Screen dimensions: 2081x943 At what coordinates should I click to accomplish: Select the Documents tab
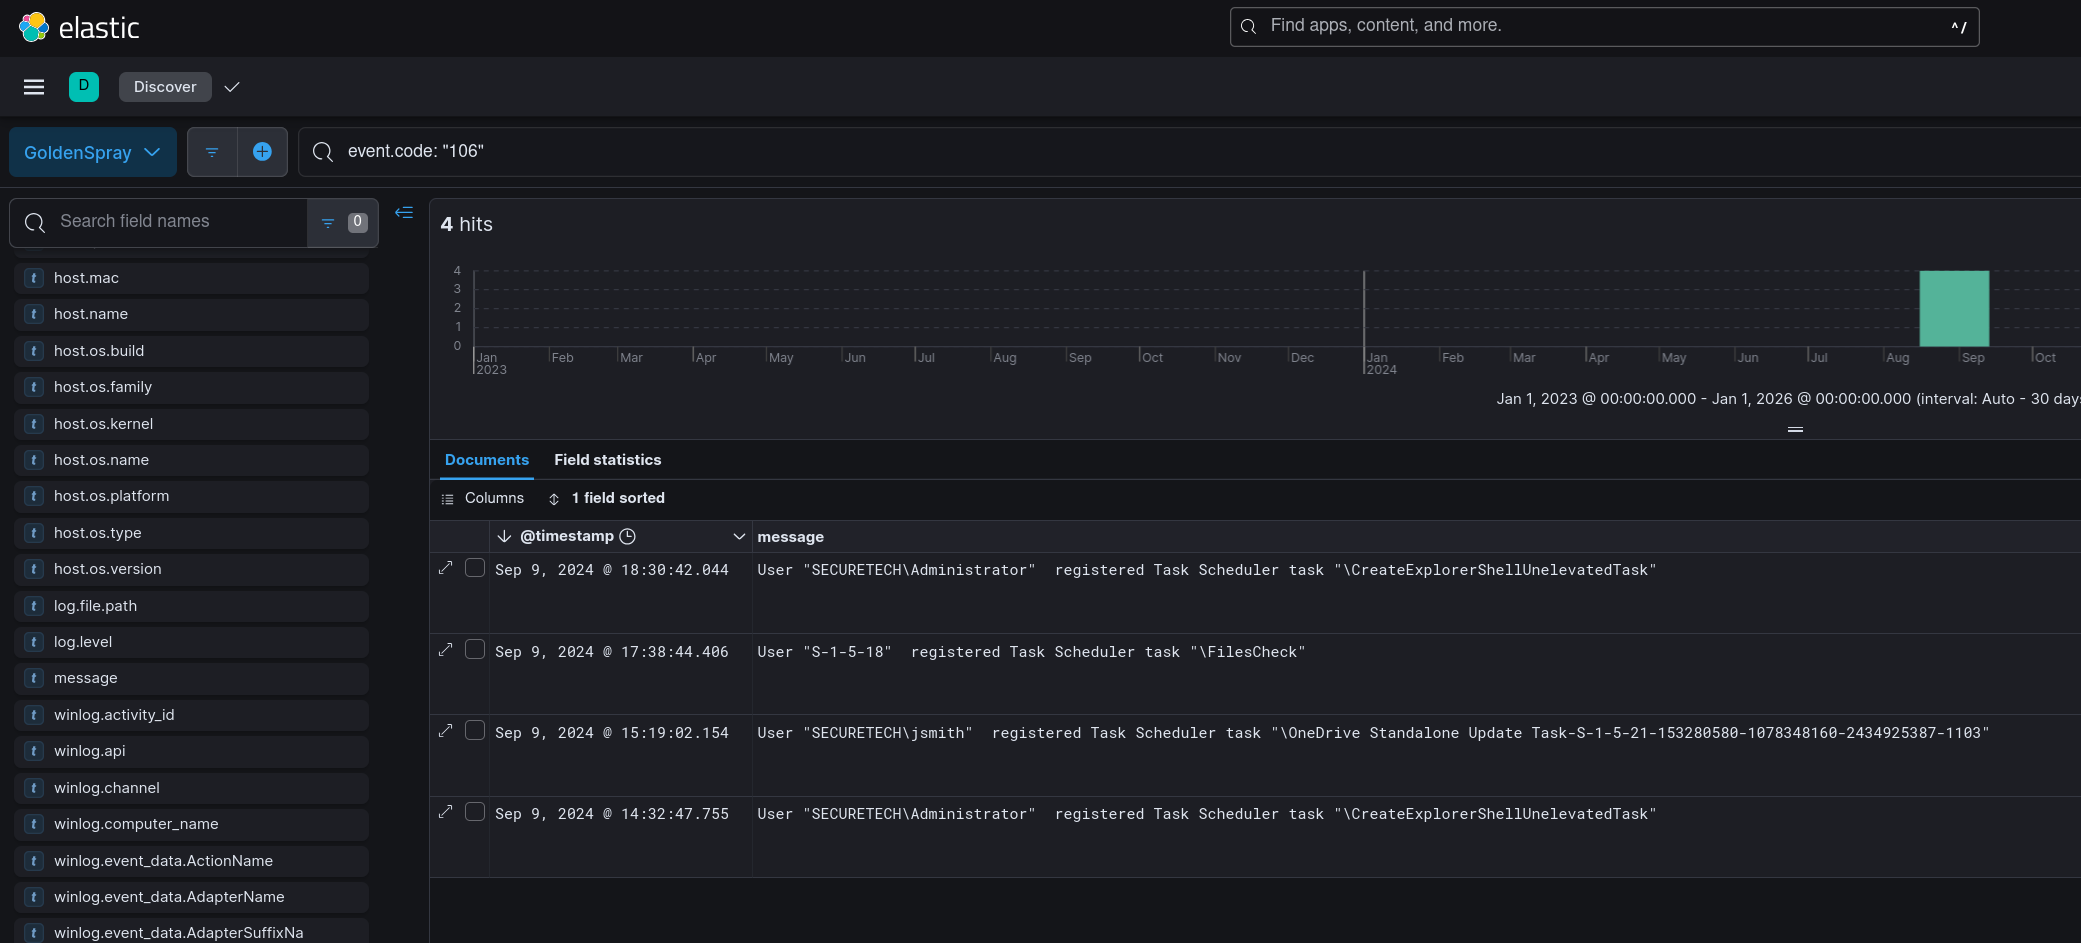pos(486,460)
